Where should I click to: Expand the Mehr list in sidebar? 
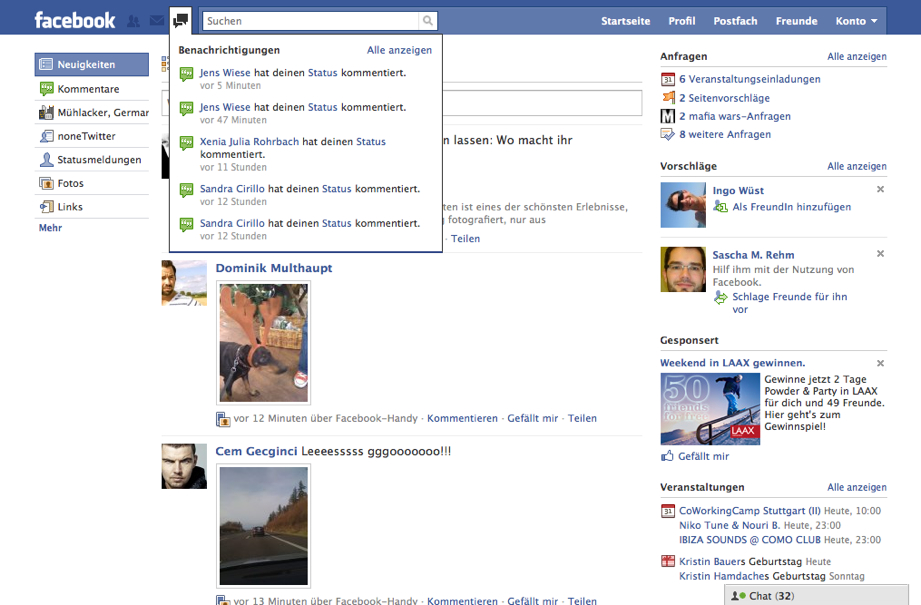click(50, 228)
